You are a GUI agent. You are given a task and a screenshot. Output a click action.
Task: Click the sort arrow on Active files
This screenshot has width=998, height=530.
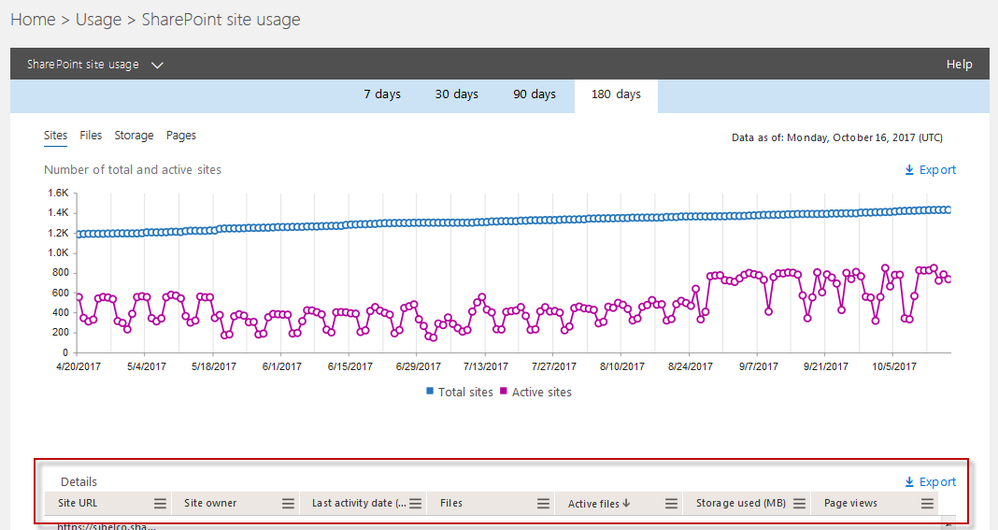626,503
